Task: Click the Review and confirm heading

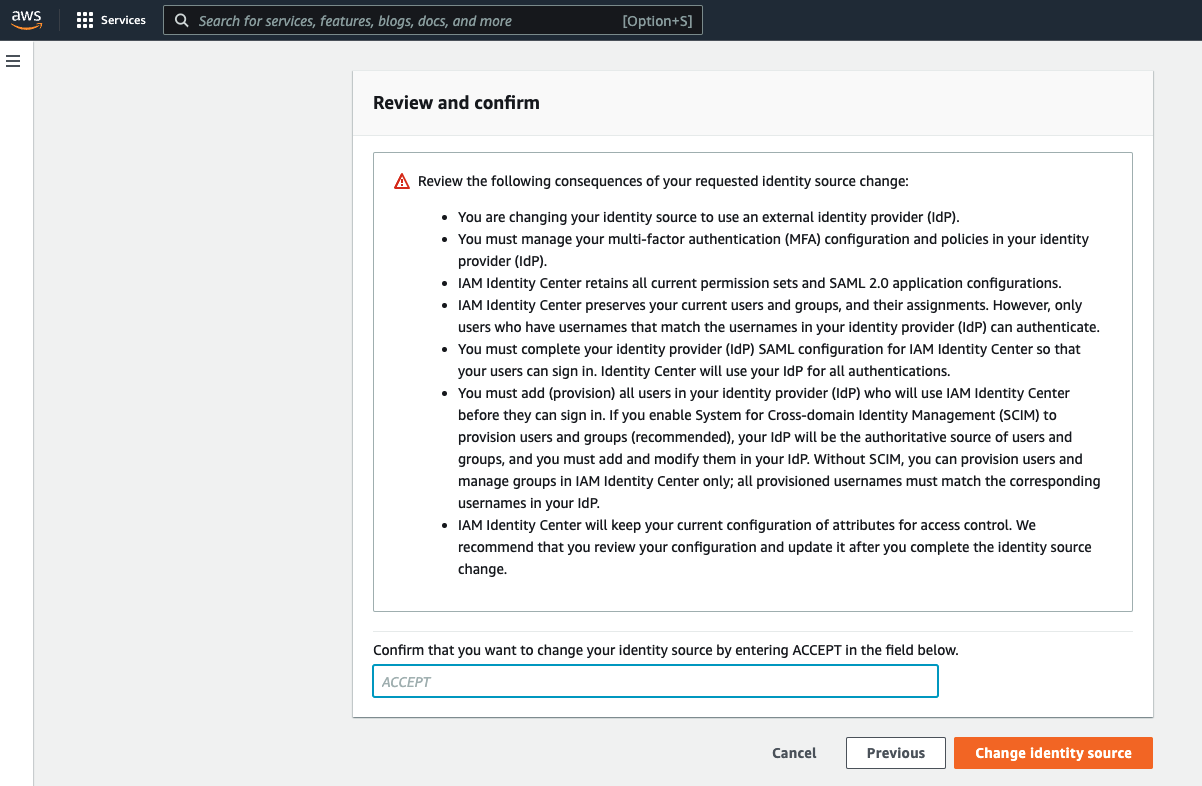Action: click(x=456, y=102)
